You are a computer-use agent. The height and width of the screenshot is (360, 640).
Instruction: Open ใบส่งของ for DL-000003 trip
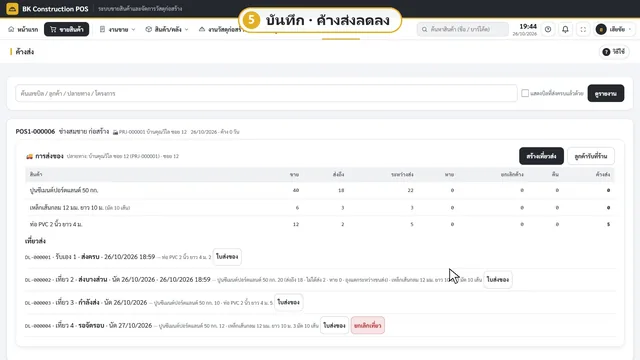[x=289, y=302]
